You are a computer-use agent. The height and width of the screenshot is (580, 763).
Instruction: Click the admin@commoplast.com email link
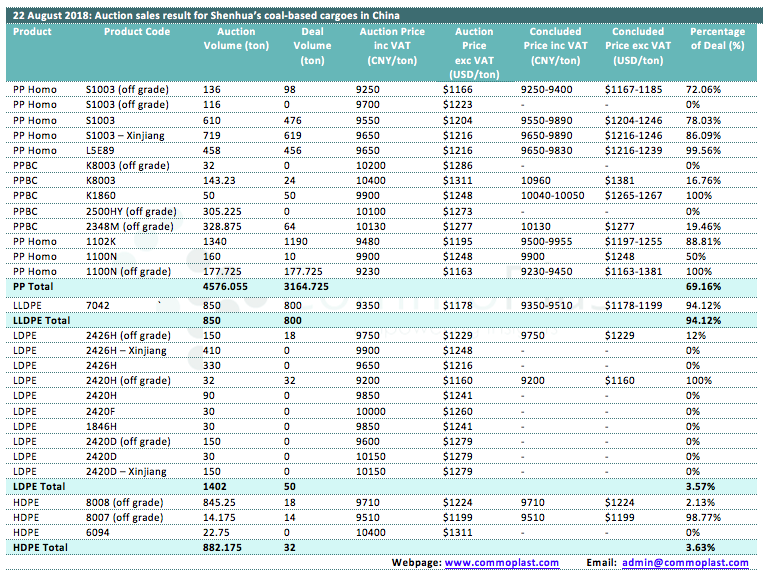[685, 563]
